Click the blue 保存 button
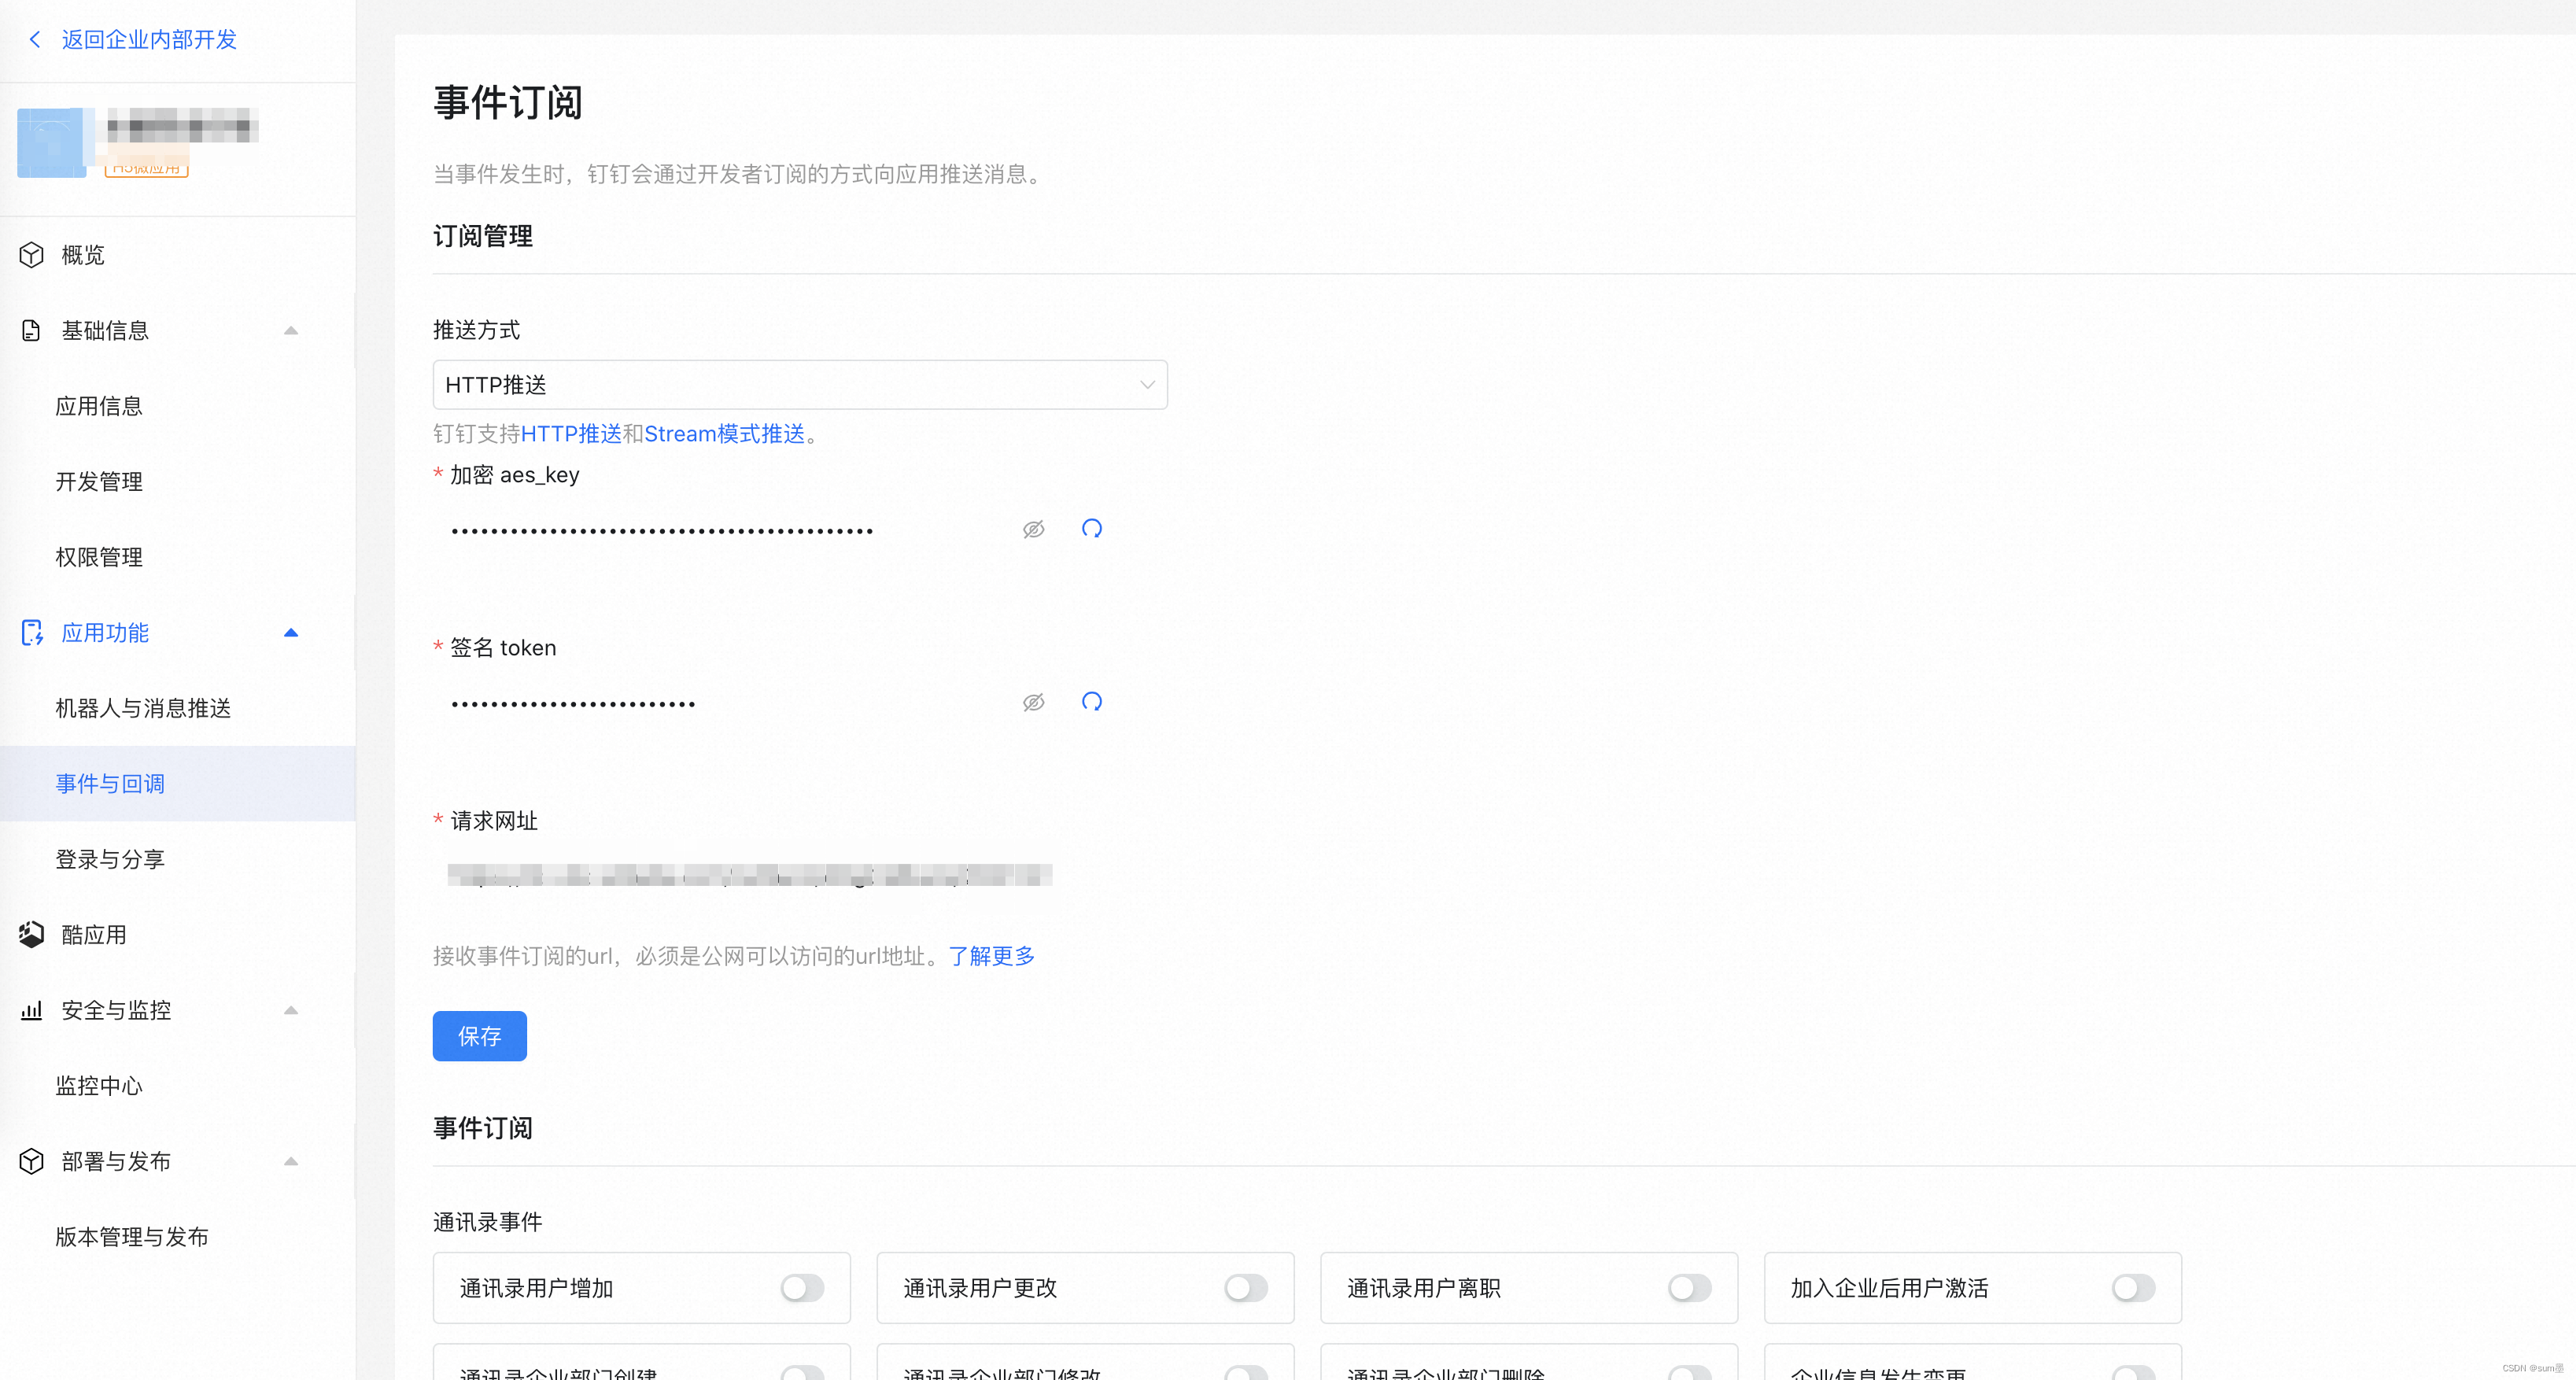This screenshot has height=1380, width=2576. click(479, 1036)
